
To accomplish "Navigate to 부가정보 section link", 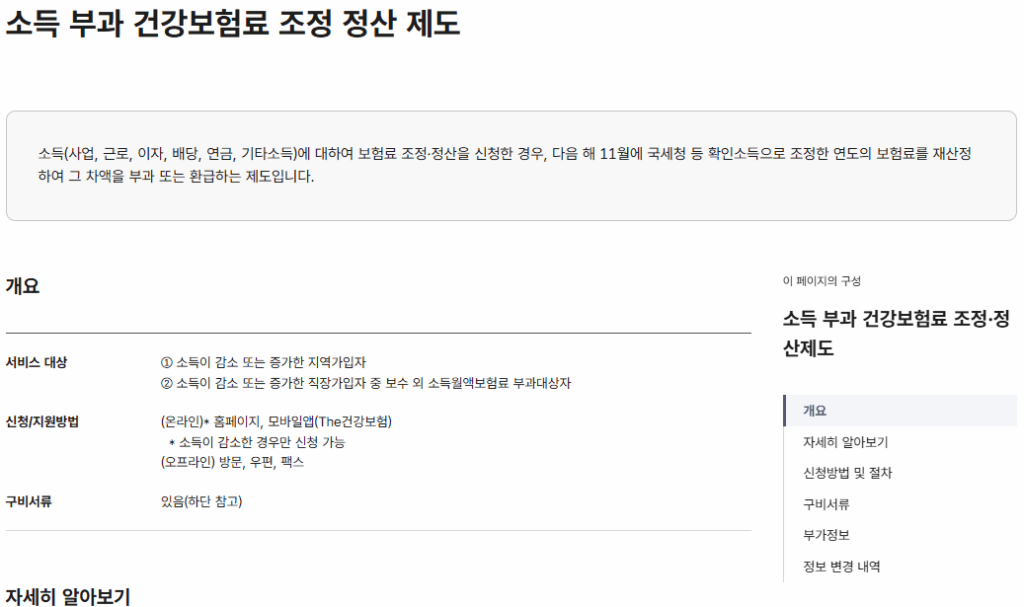I will (826, 535).
